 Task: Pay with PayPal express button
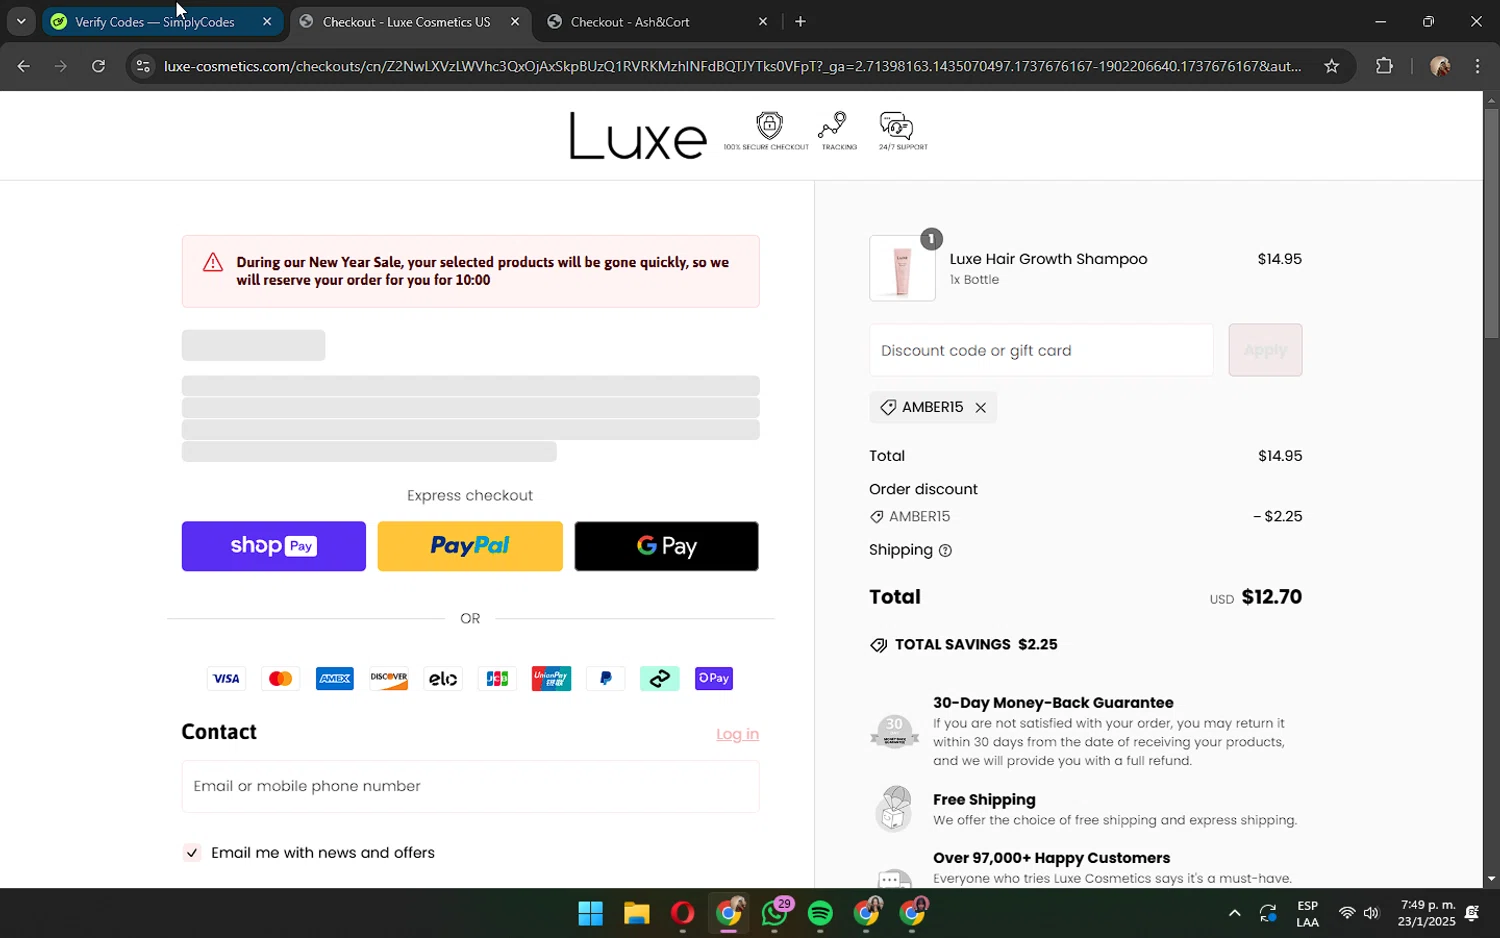coord(470,546)
